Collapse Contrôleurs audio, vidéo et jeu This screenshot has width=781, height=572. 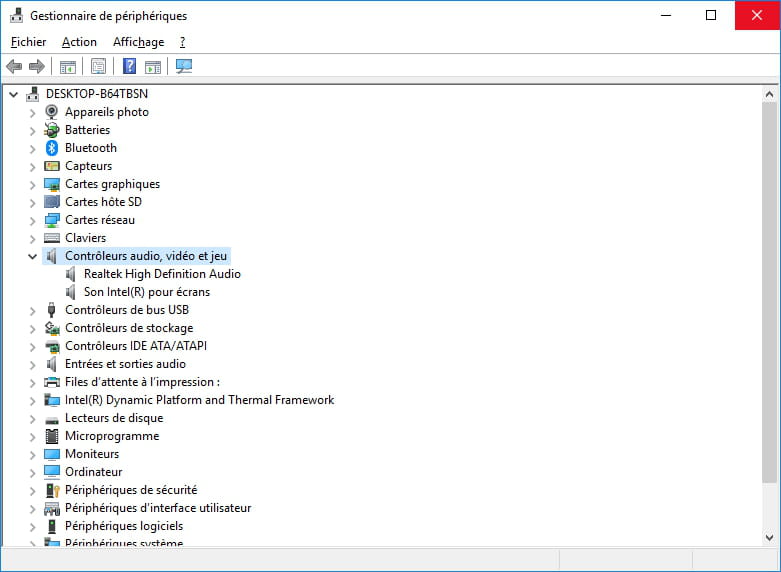[33, 257]
